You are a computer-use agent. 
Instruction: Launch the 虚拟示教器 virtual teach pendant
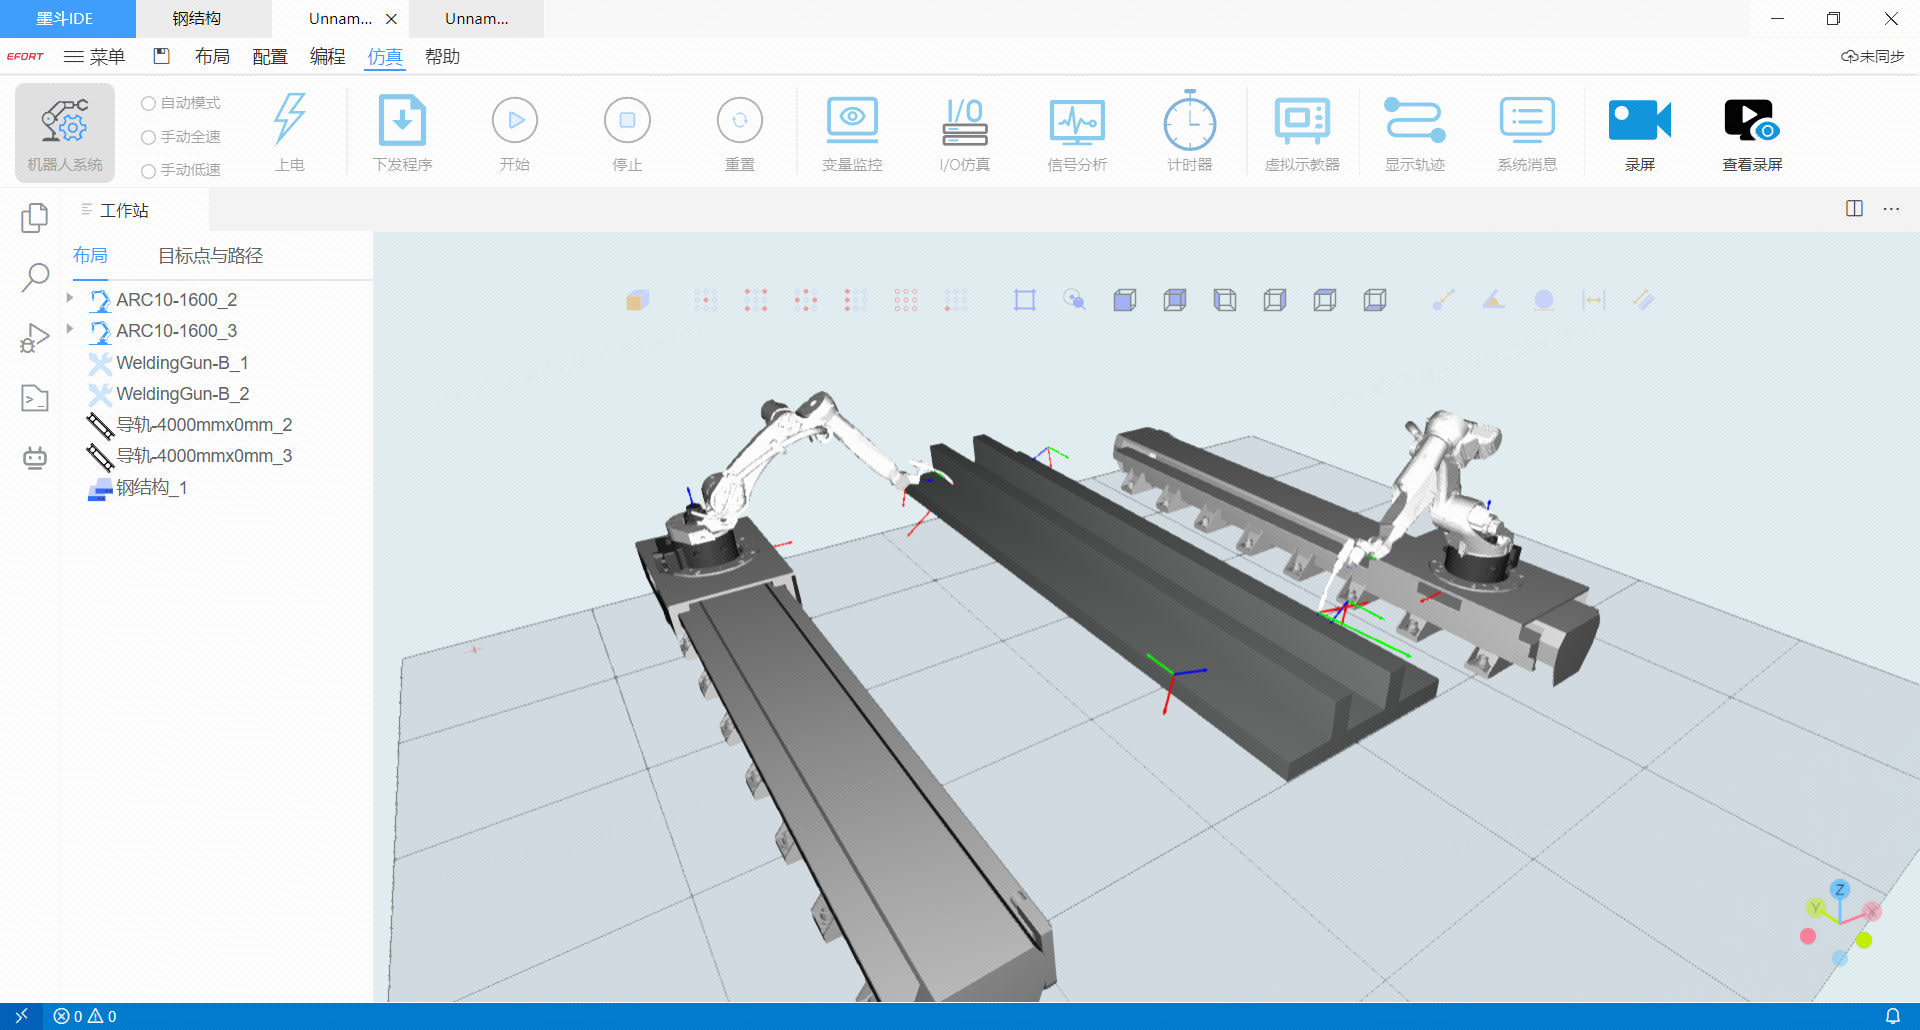pyautogui.click(x=1301, y=133)
